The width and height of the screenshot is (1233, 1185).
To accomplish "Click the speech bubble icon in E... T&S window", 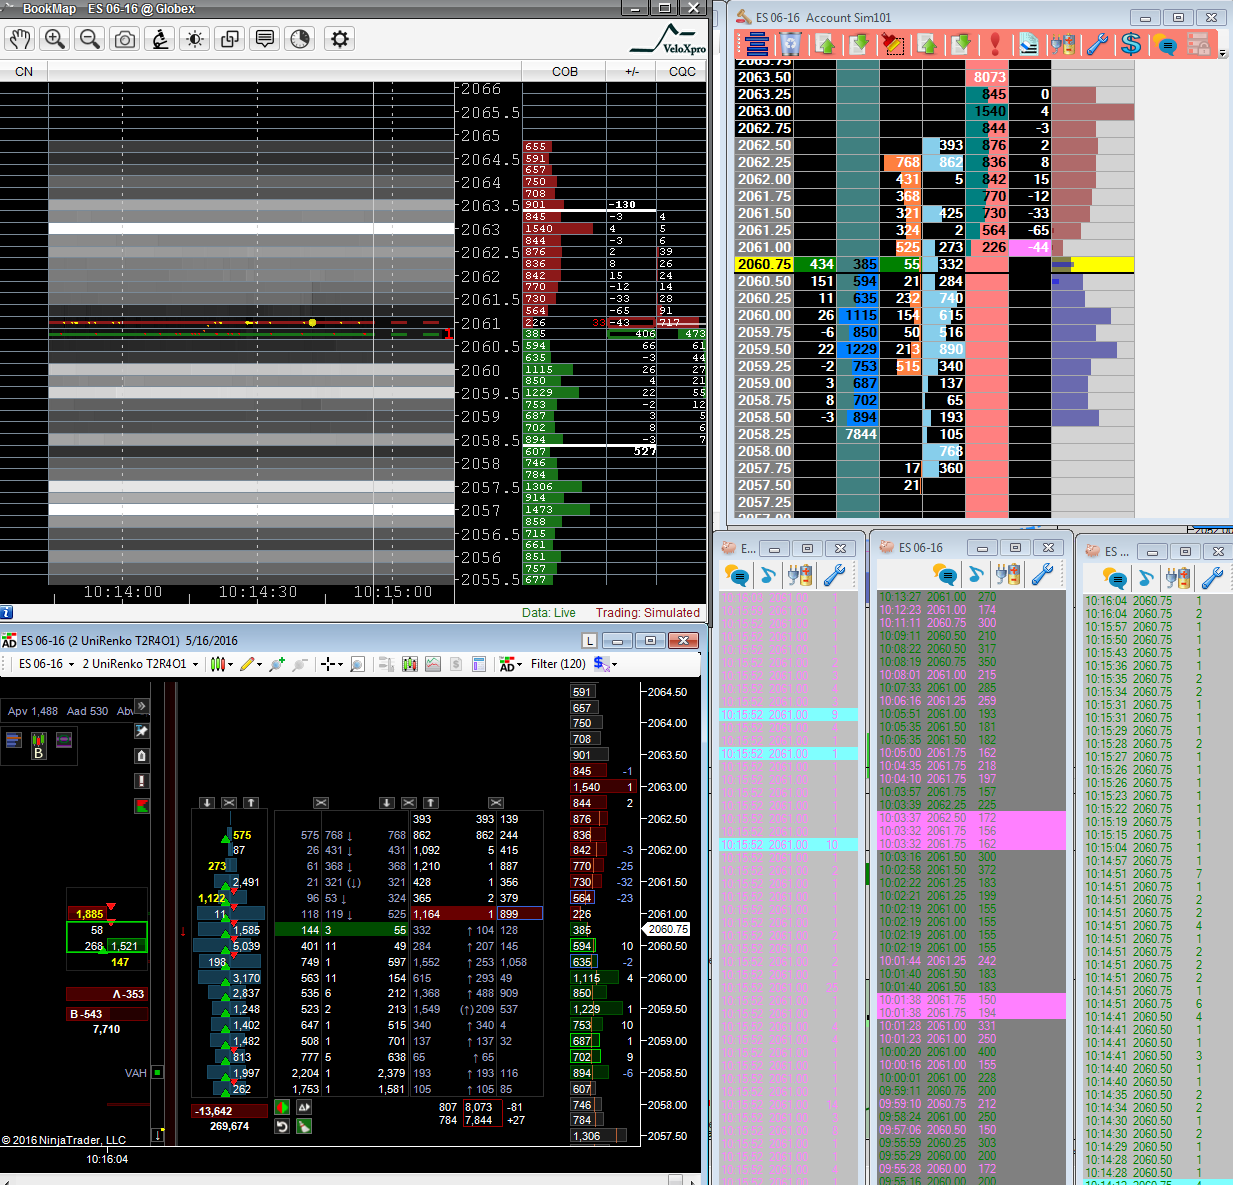I will 737,575.
